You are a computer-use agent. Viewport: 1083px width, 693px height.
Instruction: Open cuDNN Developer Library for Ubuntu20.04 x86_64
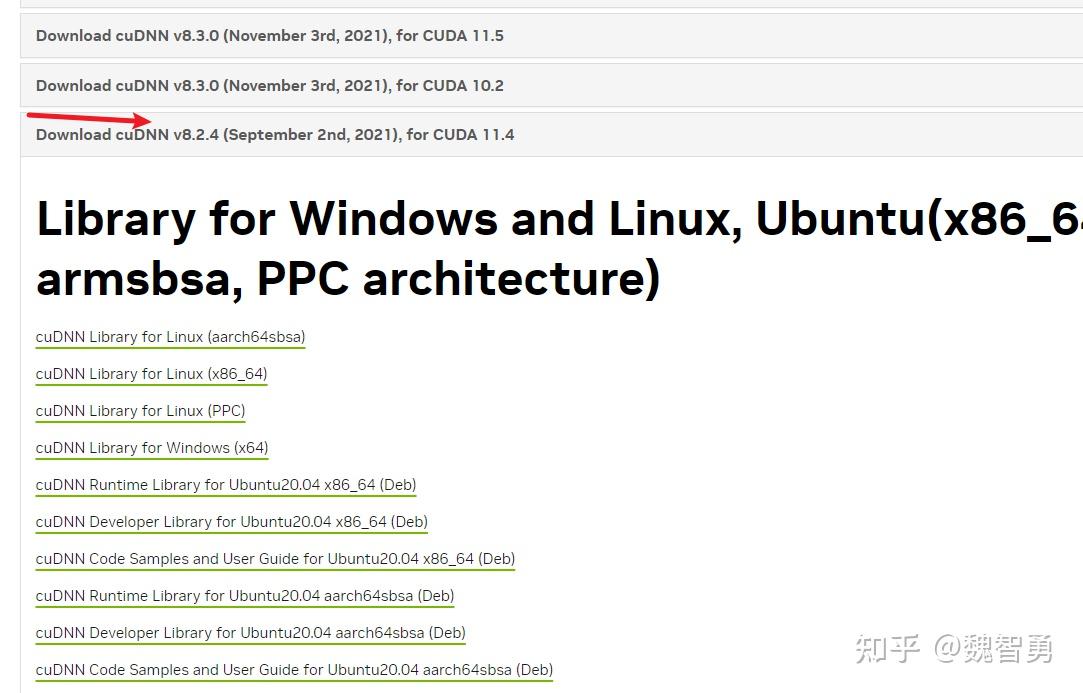click(x=231, y=521)
